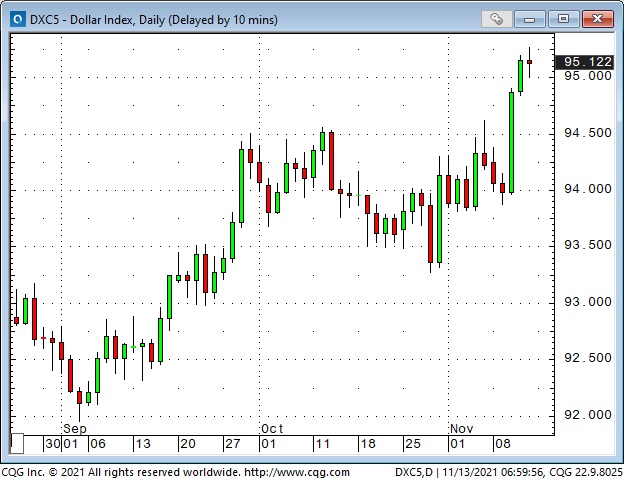Open the http://www.cqg.com link
The width and height of the screenshot is (624, 480).
click(297, 472)
